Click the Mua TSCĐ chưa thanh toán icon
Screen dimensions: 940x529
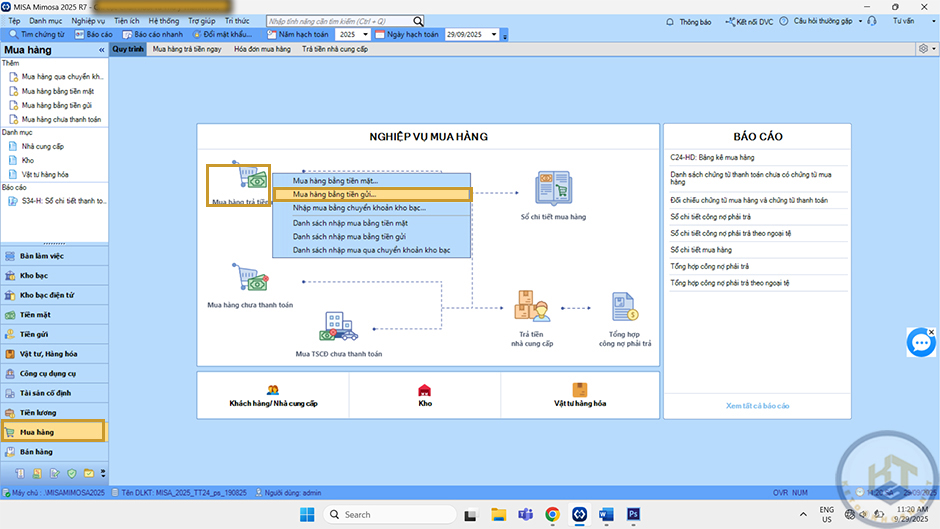click(x=338, y=328)
